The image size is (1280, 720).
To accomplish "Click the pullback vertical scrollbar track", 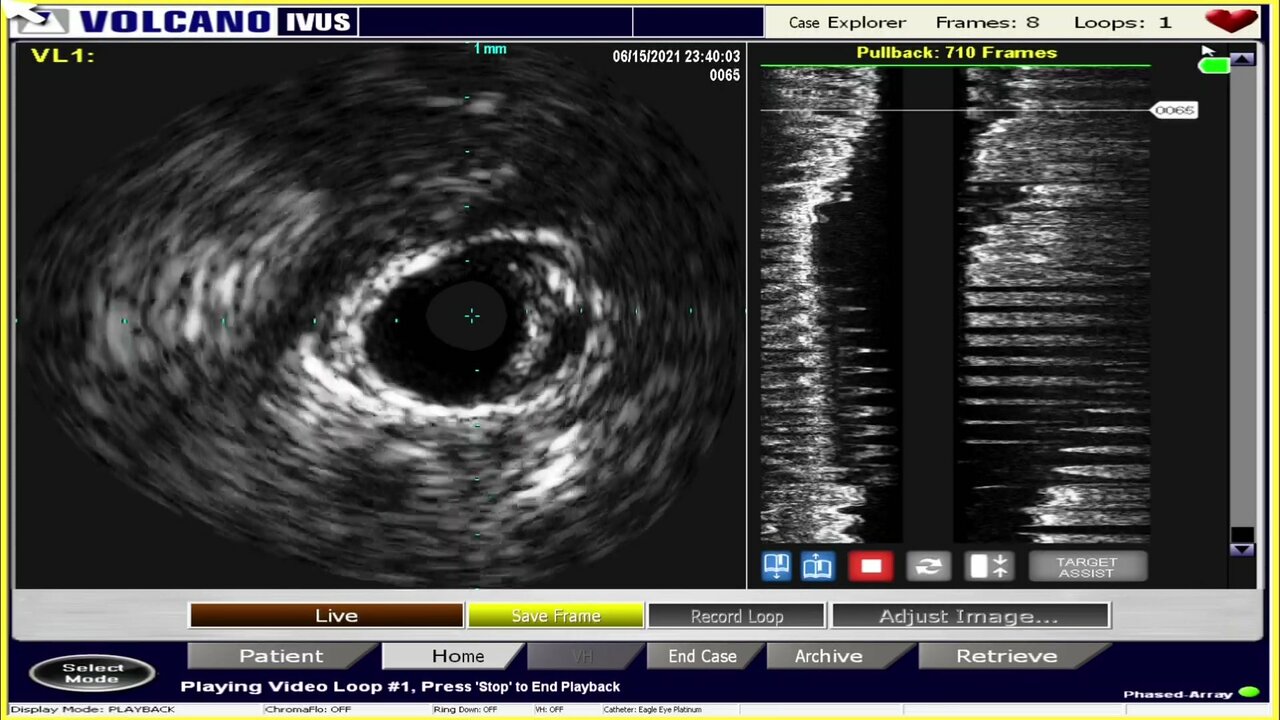I will [x=1242, y=300].
